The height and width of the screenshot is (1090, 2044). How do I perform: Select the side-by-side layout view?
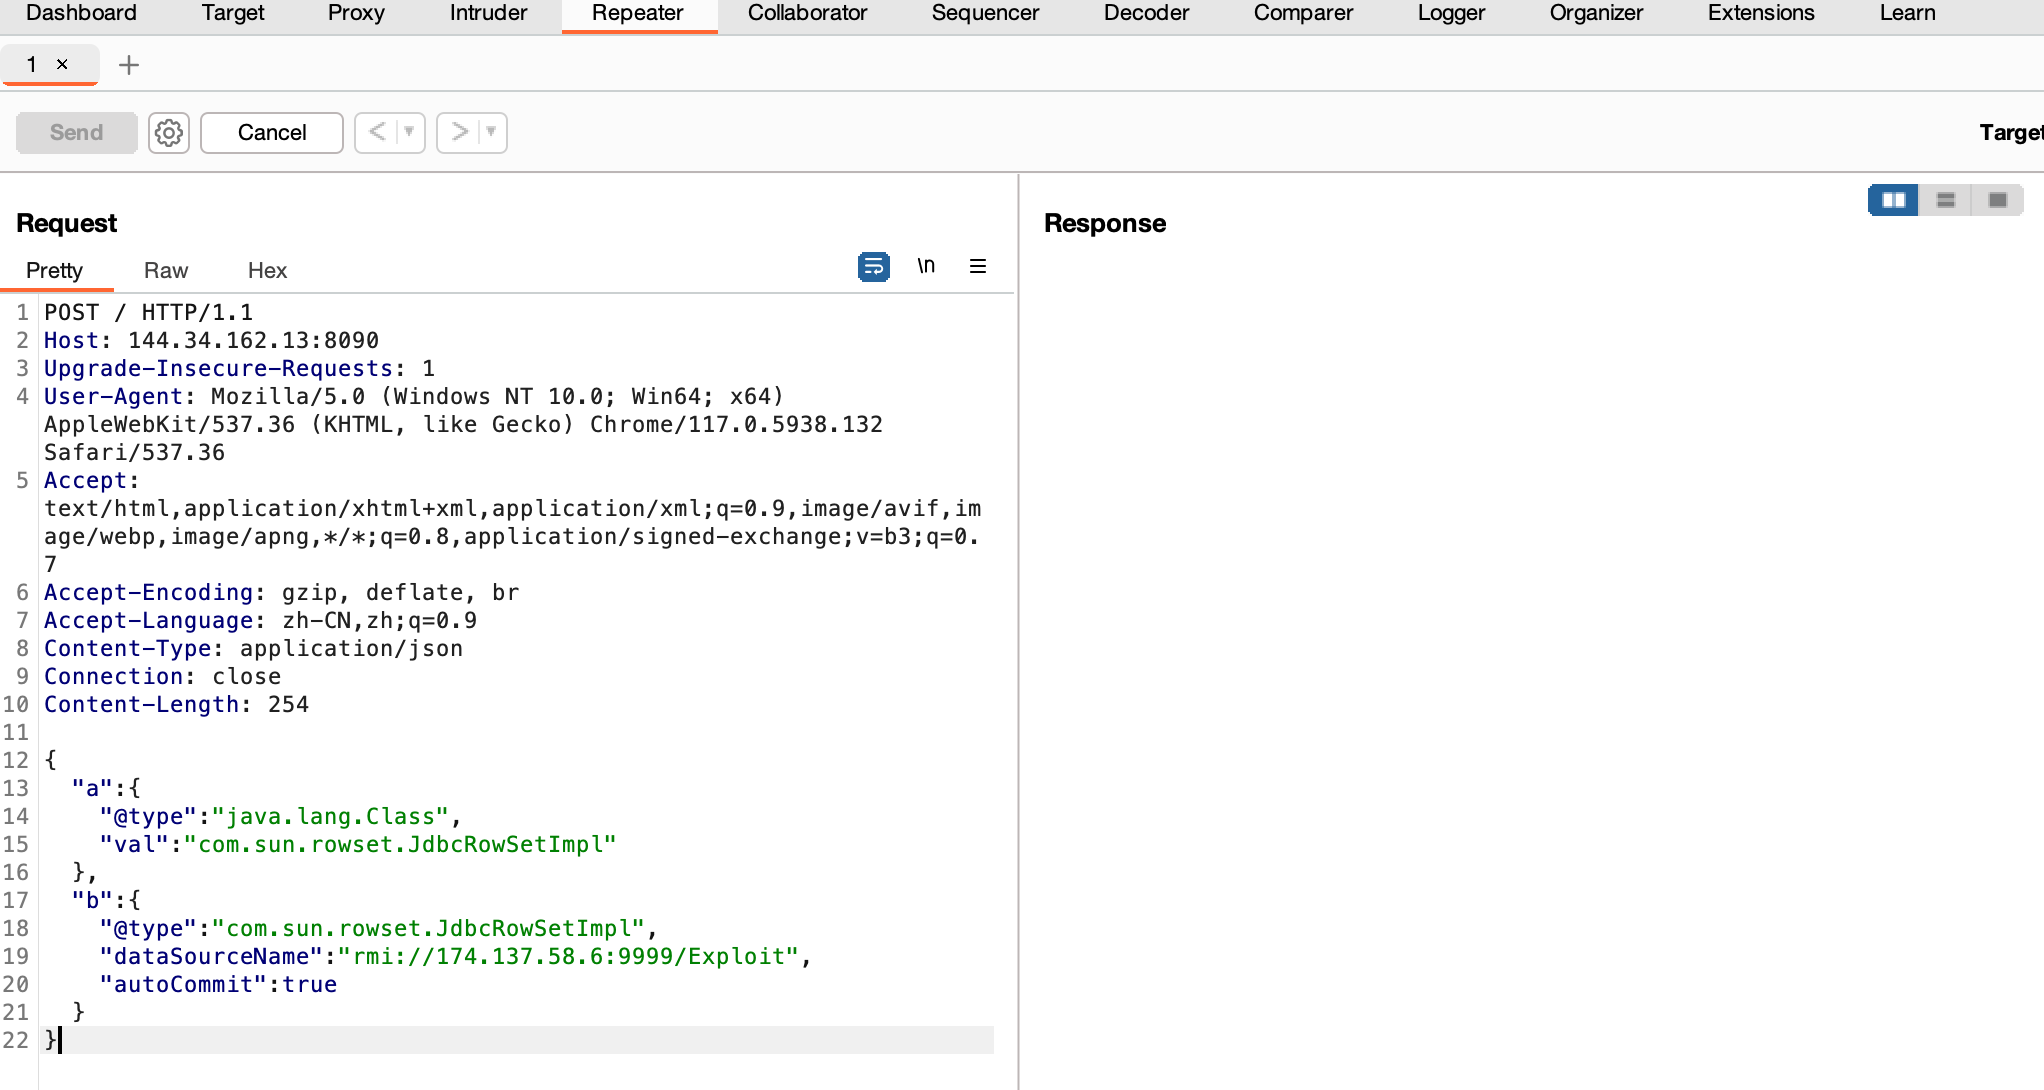click(1892, 200)
